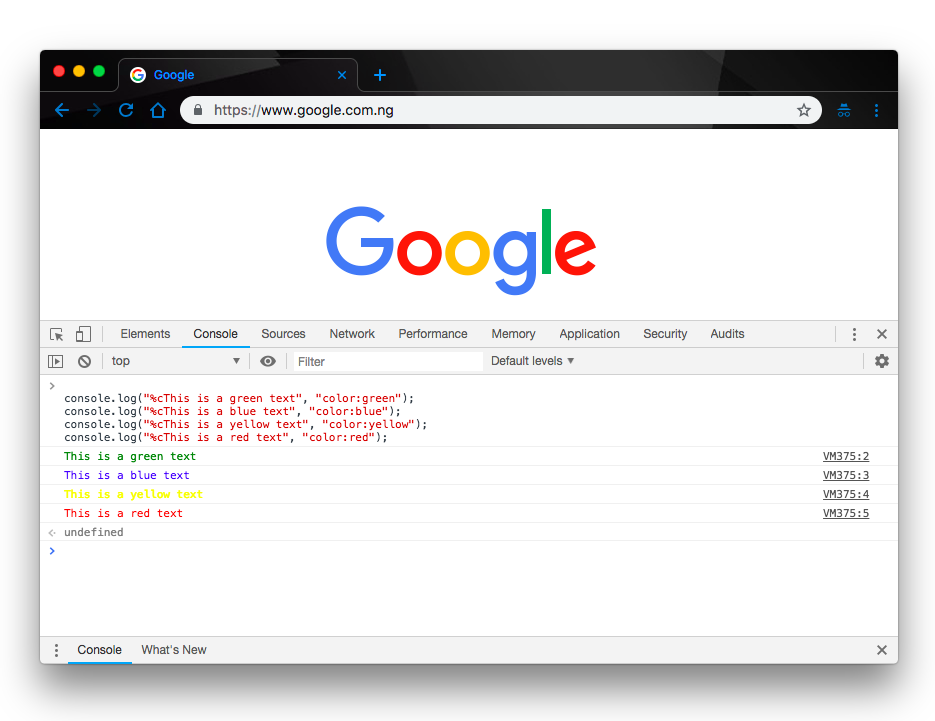This screenshot has width=935, height=721.
Task: Click the console prompt input line
Action: click(471, 551)
